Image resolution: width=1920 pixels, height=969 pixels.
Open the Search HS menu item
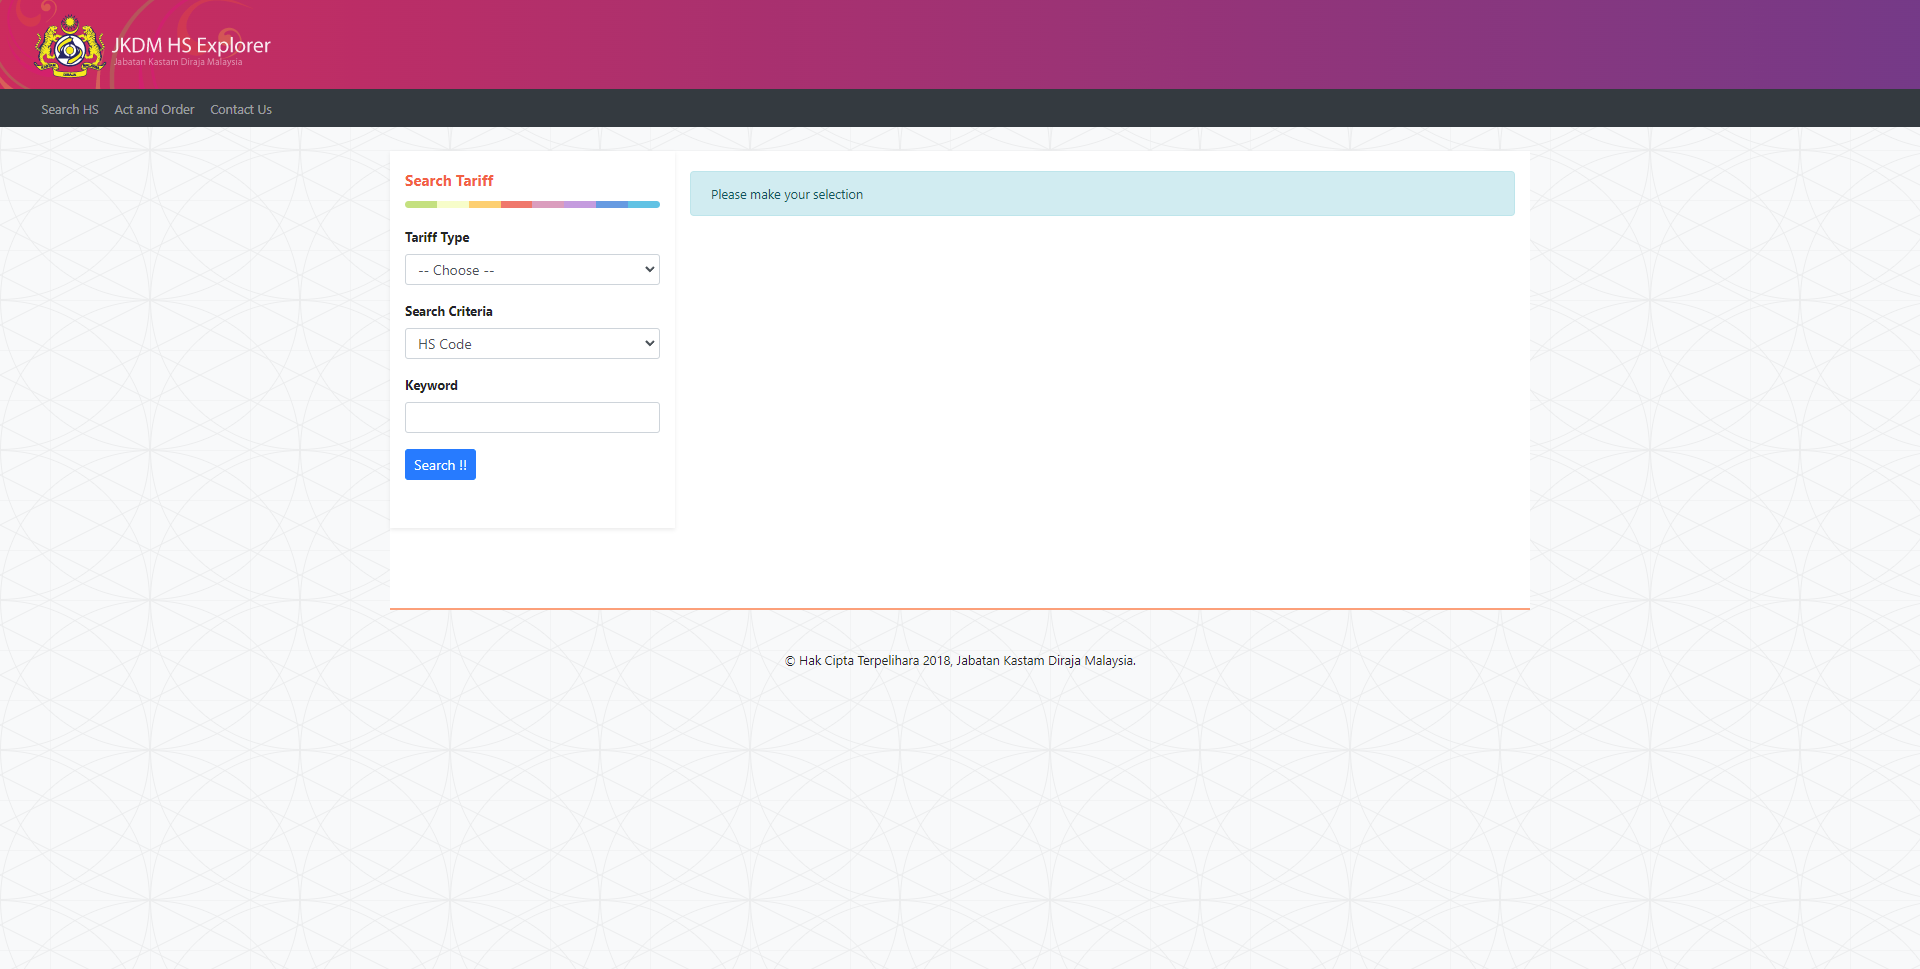69,110
